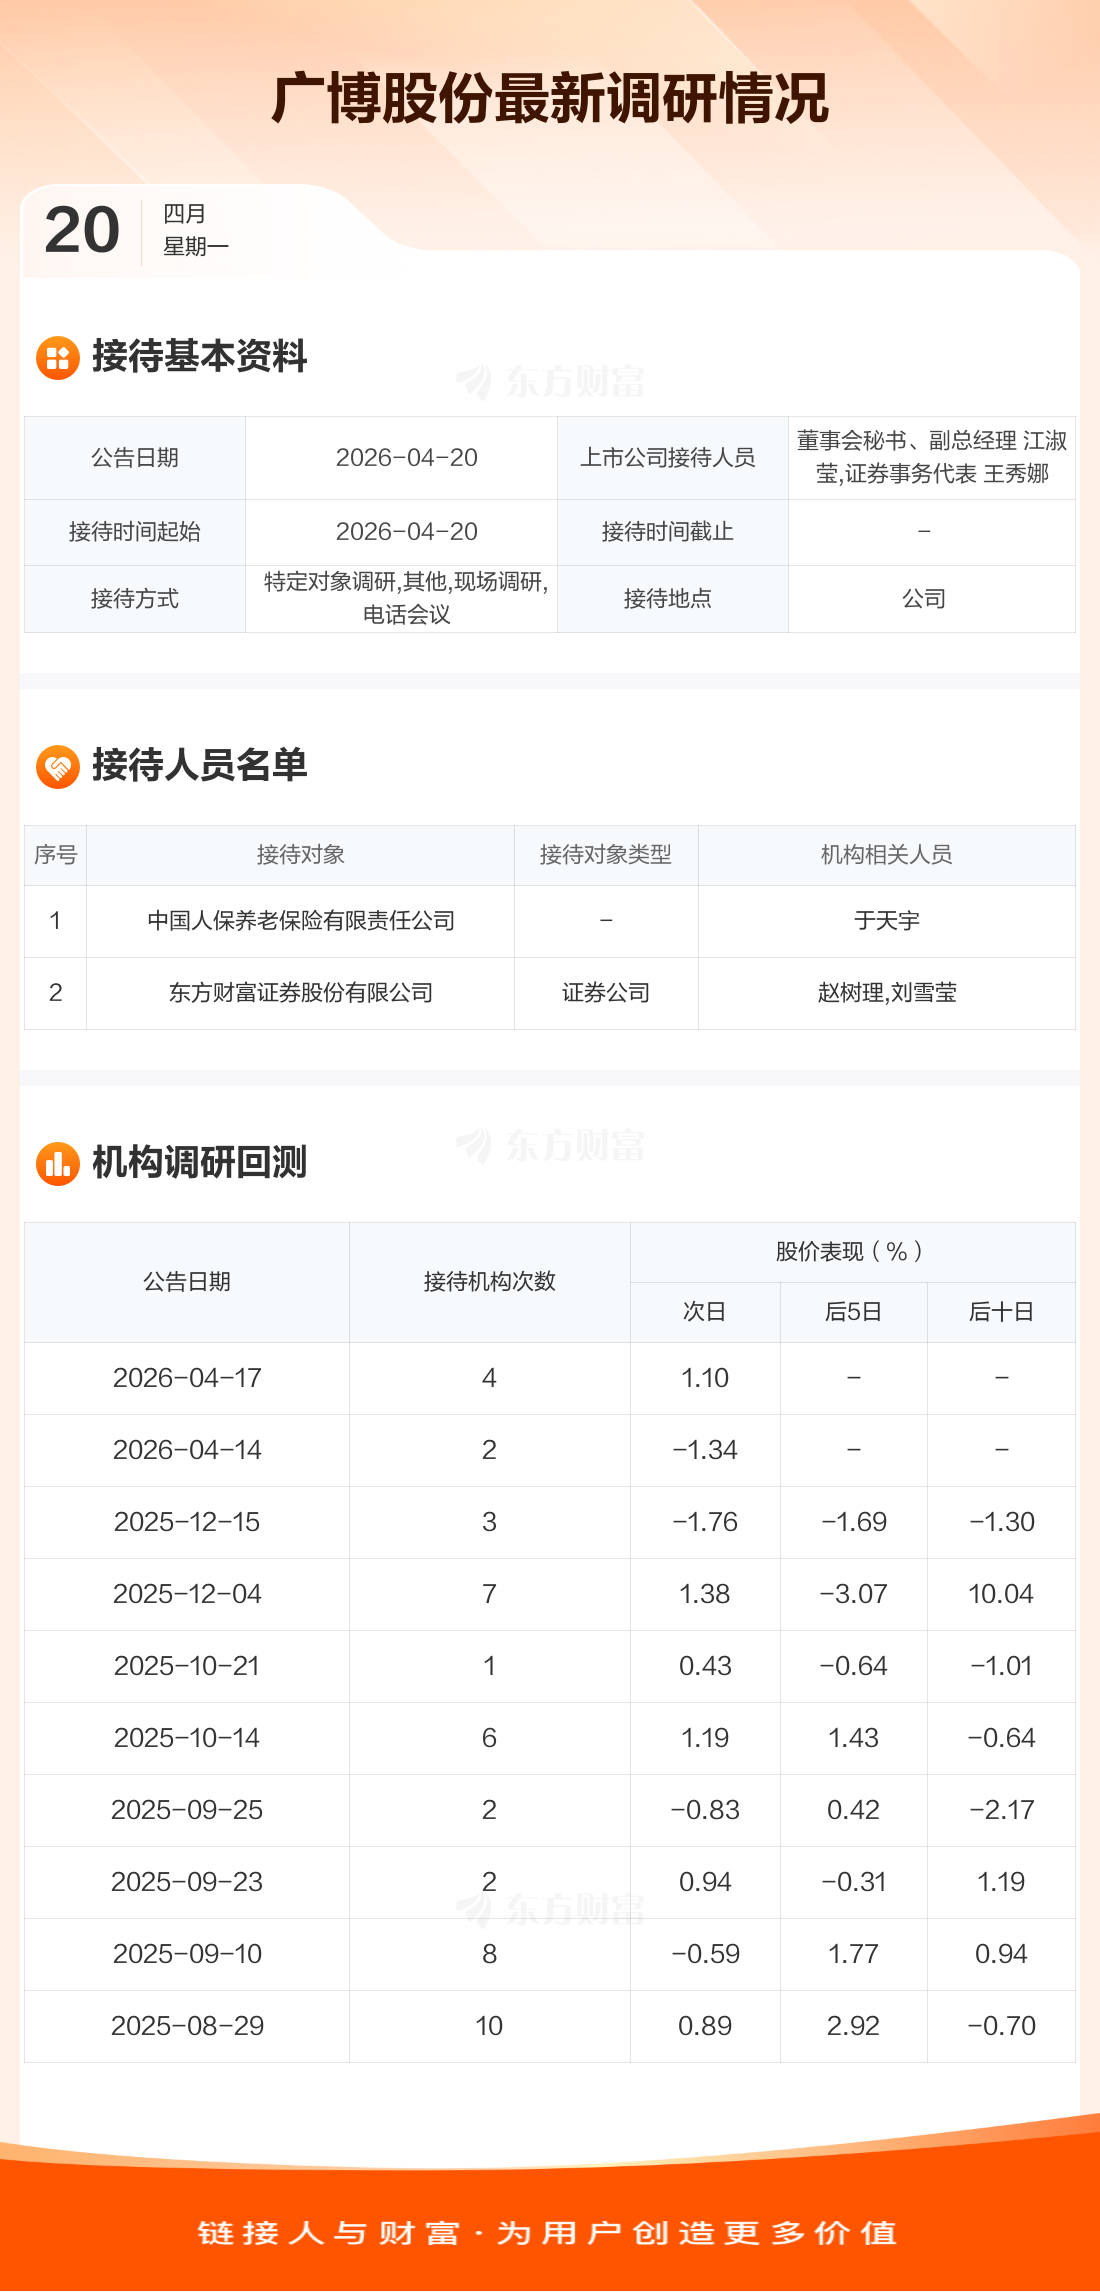This screenshot has height=2292, width=1100.
Task: Click the 后5日 value 2.92
Action: 854,2026
